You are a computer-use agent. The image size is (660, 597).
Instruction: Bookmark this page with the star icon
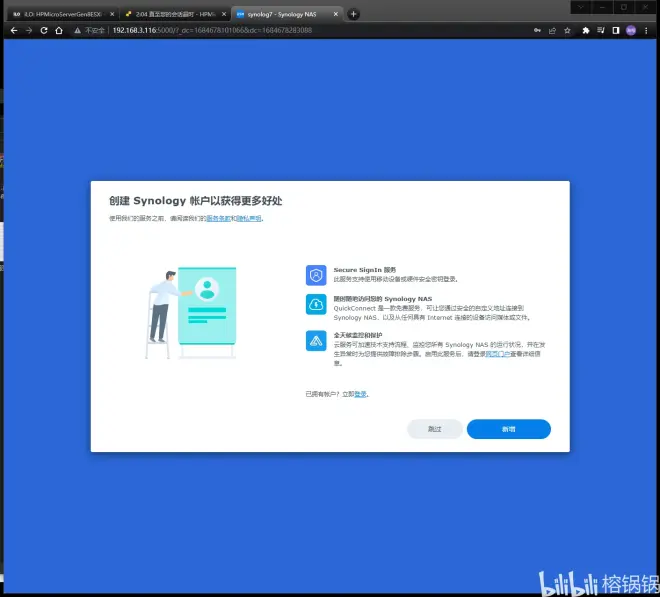pyautogui.click(x=567, y=30)
